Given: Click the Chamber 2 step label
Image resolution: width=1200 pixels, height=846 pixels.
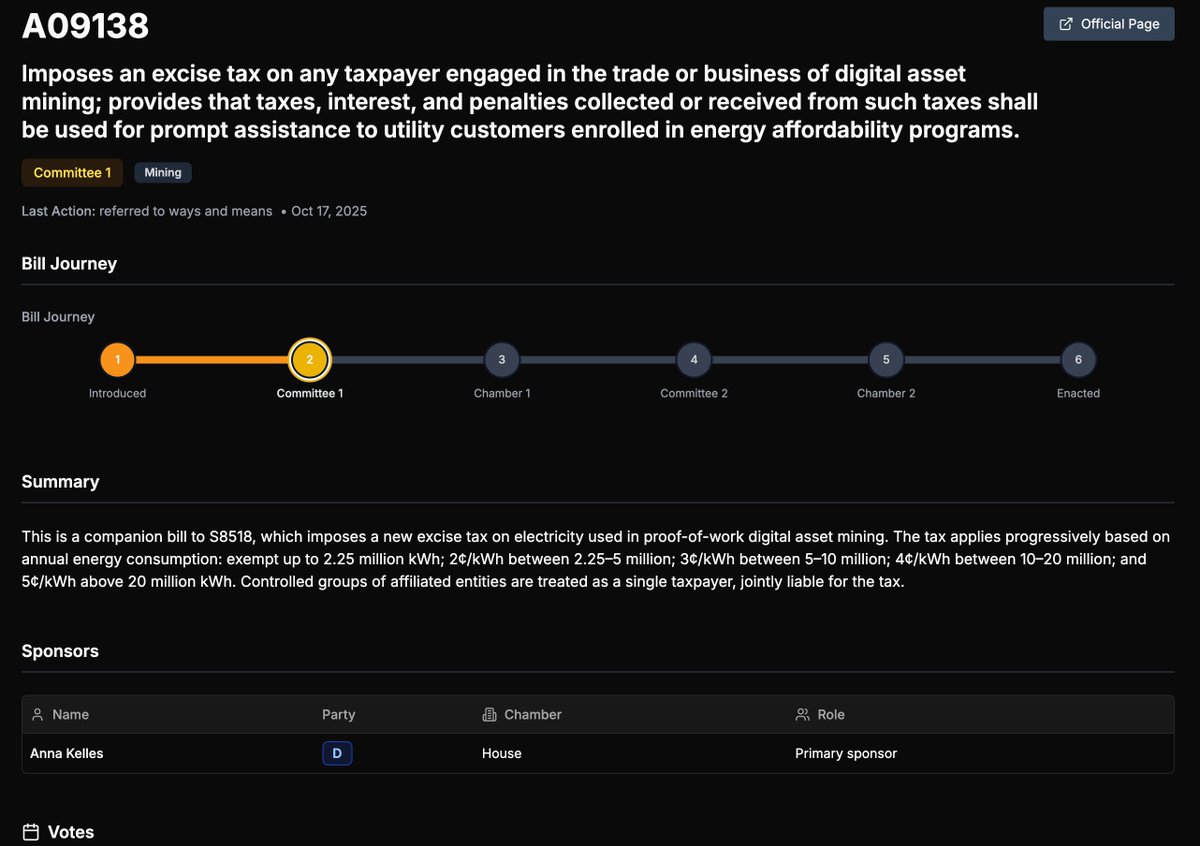Looking at the screenshot, I should tap(886, 393).
